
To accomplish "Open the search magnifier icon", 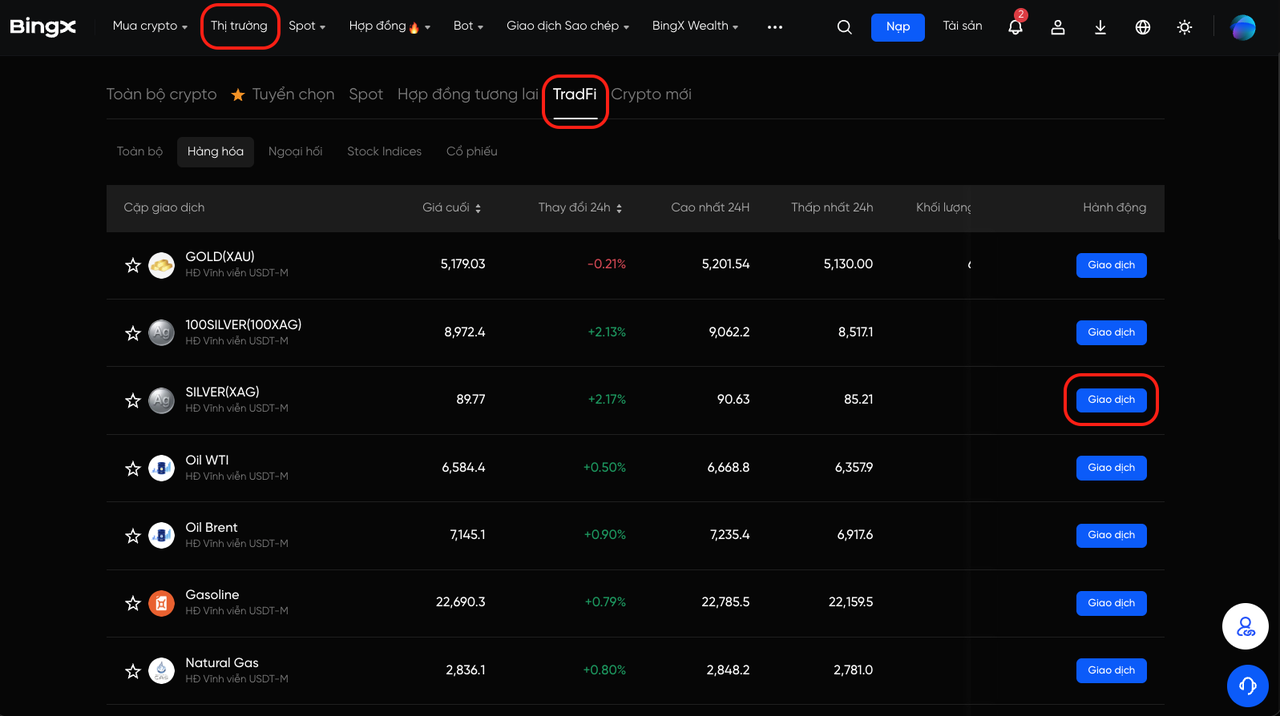I will pos(844,27).
